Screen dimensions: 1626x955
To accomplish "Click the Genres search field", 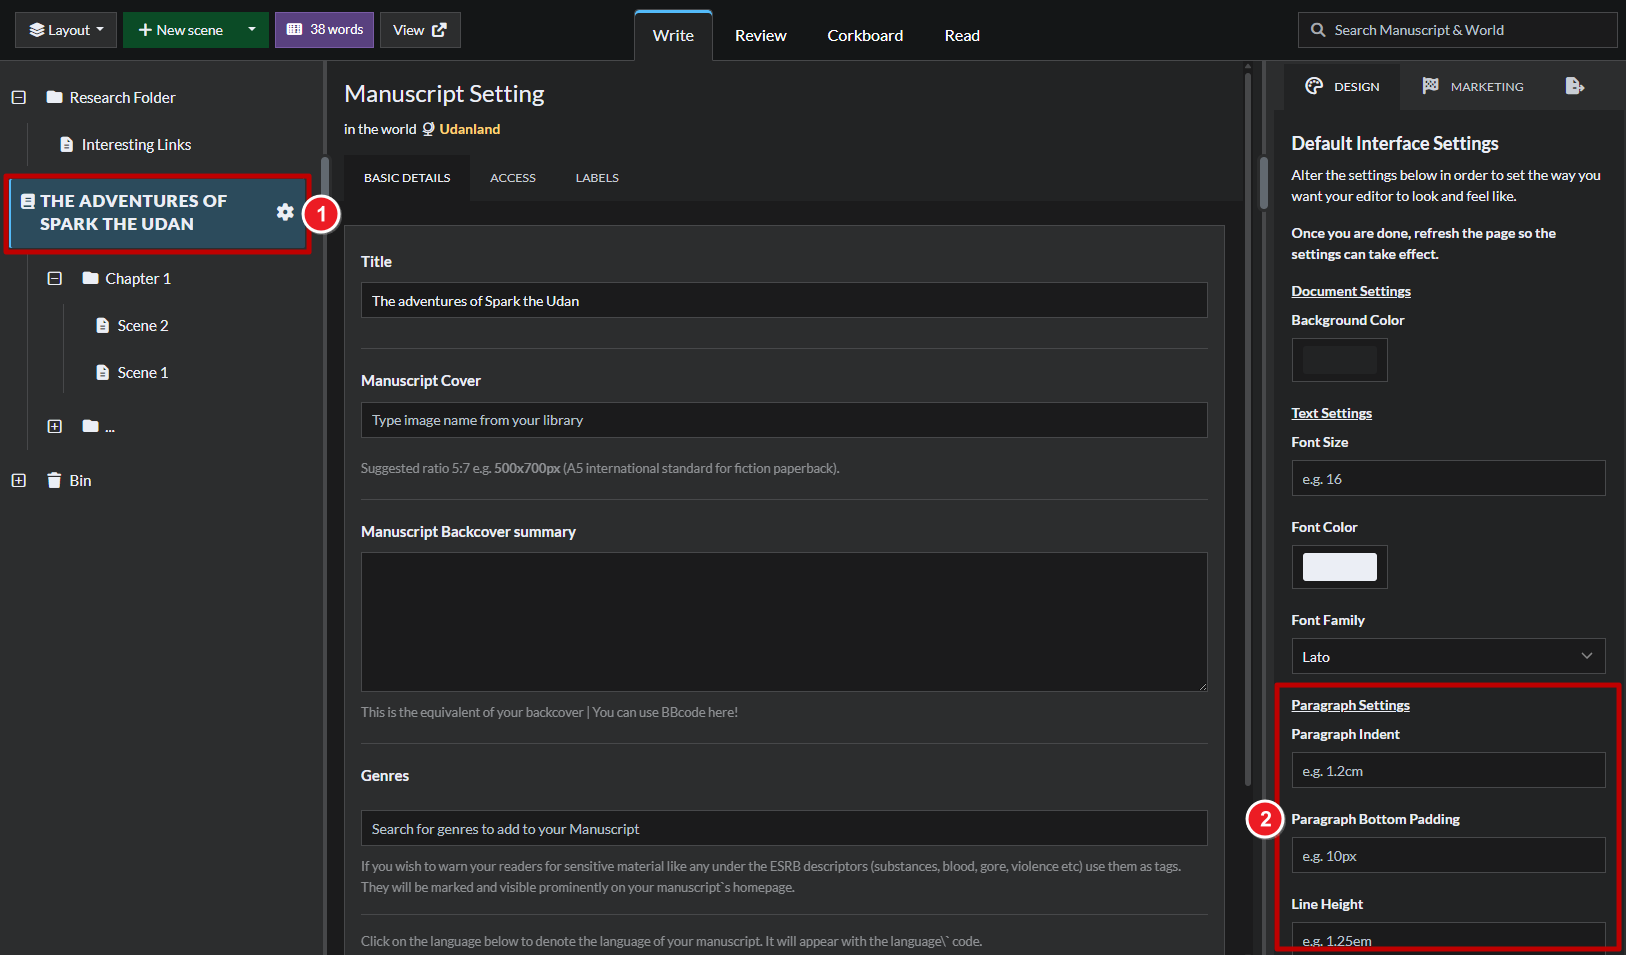I will [784, 828].
